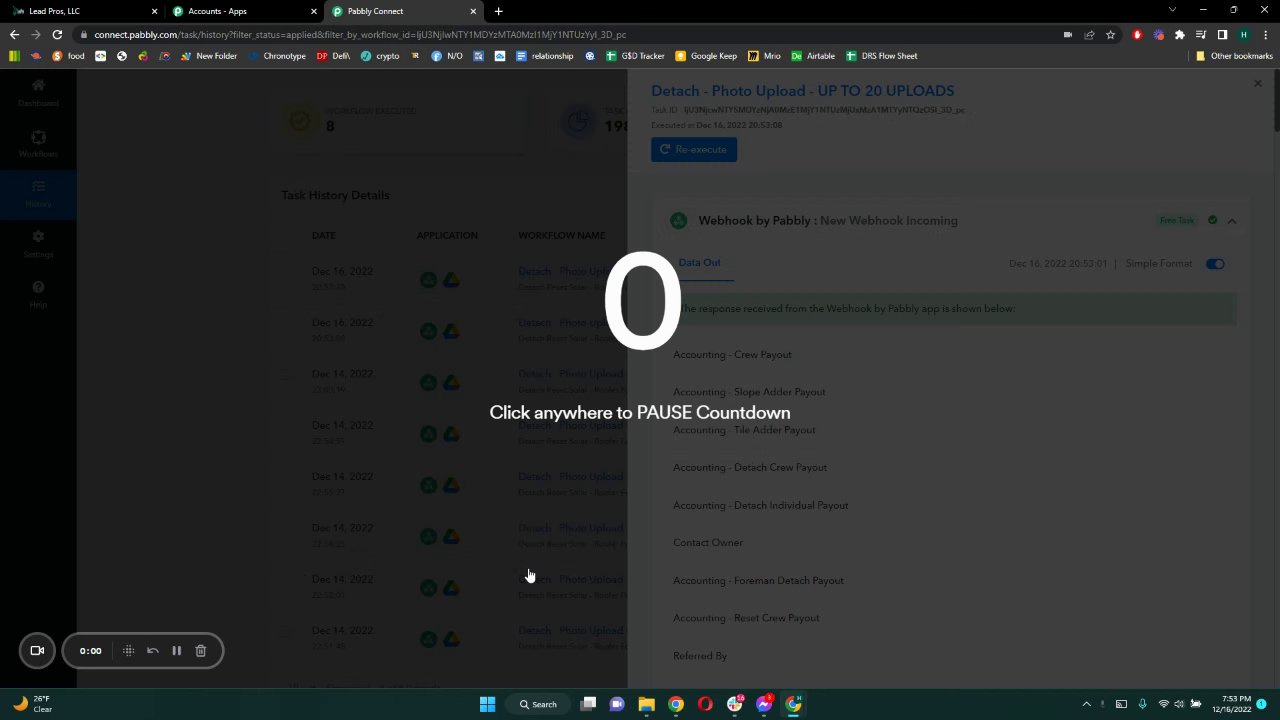1280x720 pixels.
Task: Open the Windows Start menu
Action: coord(487,704)
